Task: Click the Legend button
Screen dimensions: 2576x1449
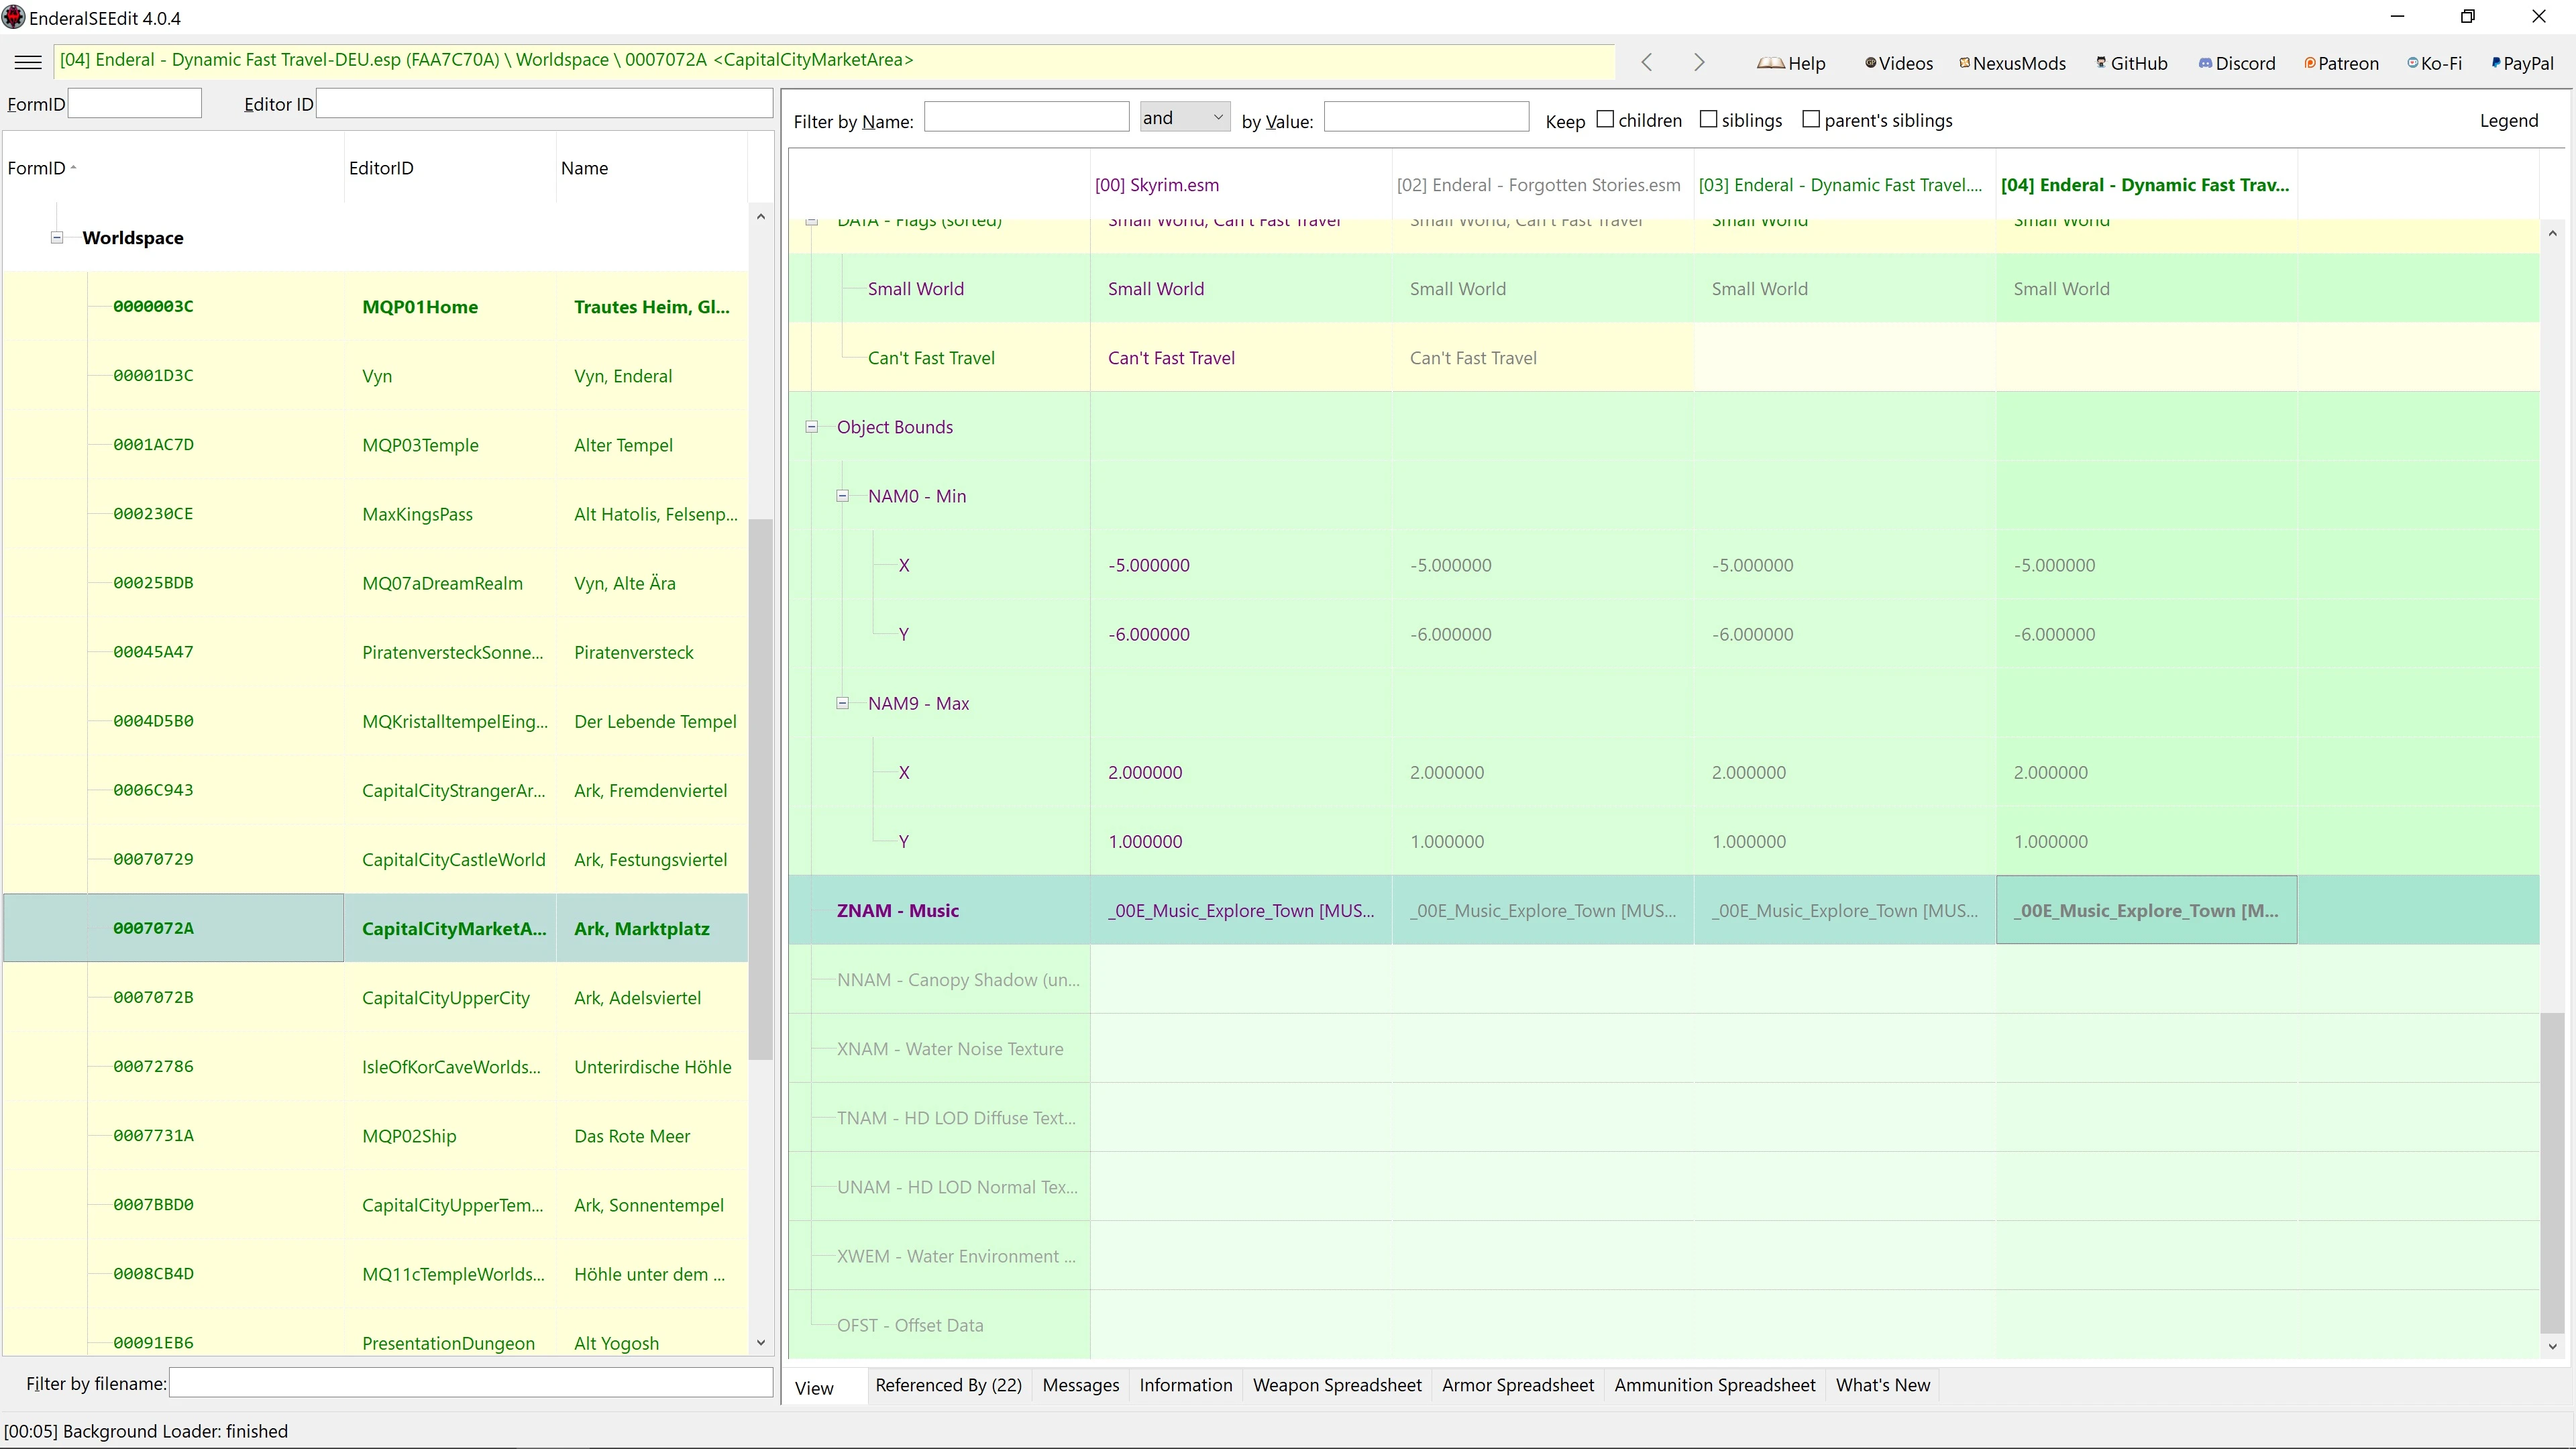Action: pos(2508,121)
